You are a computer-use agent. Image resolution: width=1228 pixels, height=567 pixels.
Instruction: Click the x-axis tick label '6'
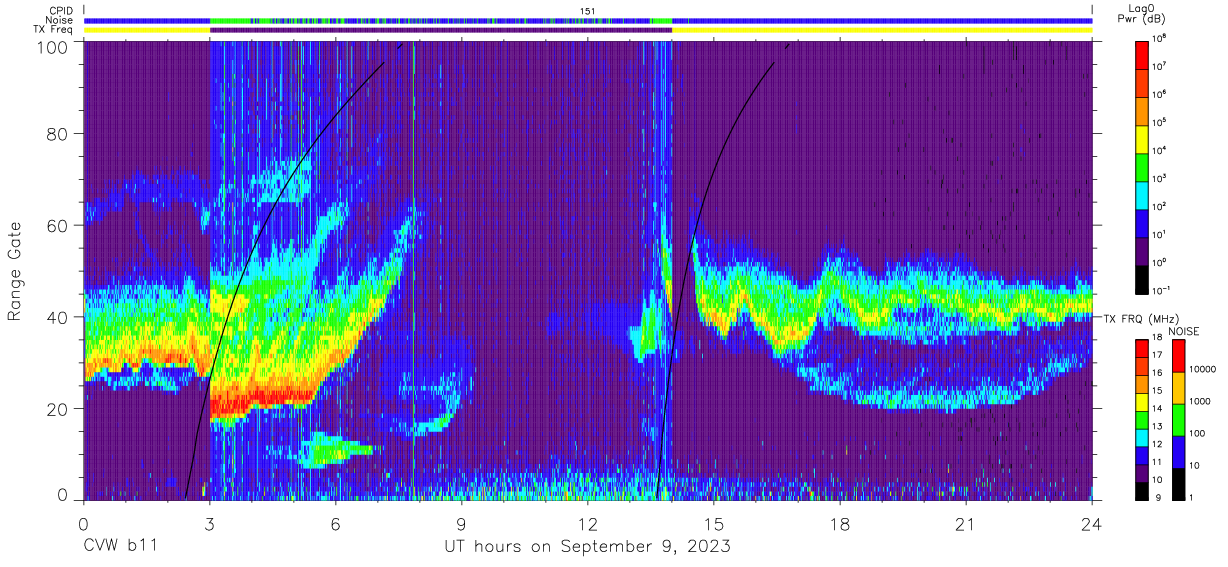(x=335, y=523)
